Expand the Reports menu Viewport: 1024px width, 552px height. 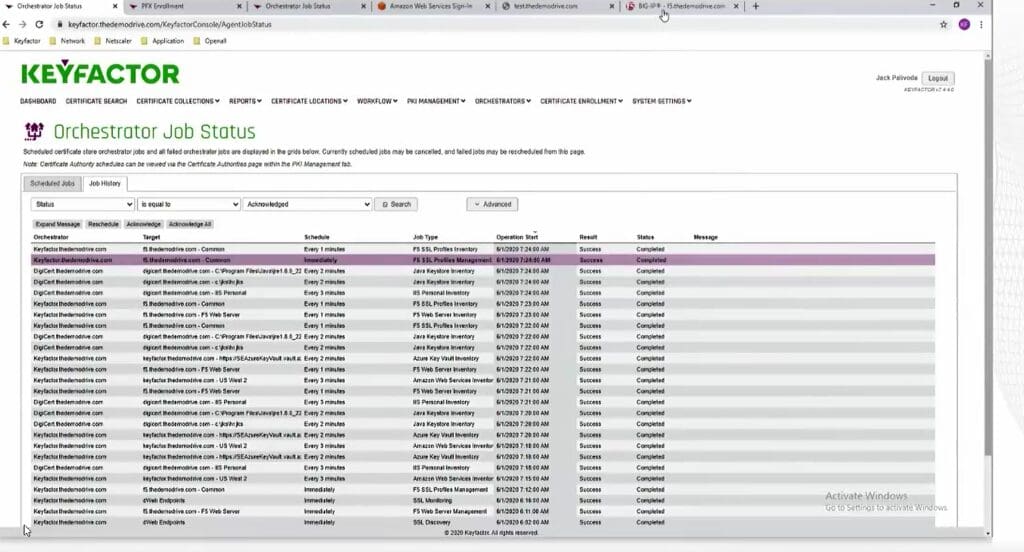point(245,101)
